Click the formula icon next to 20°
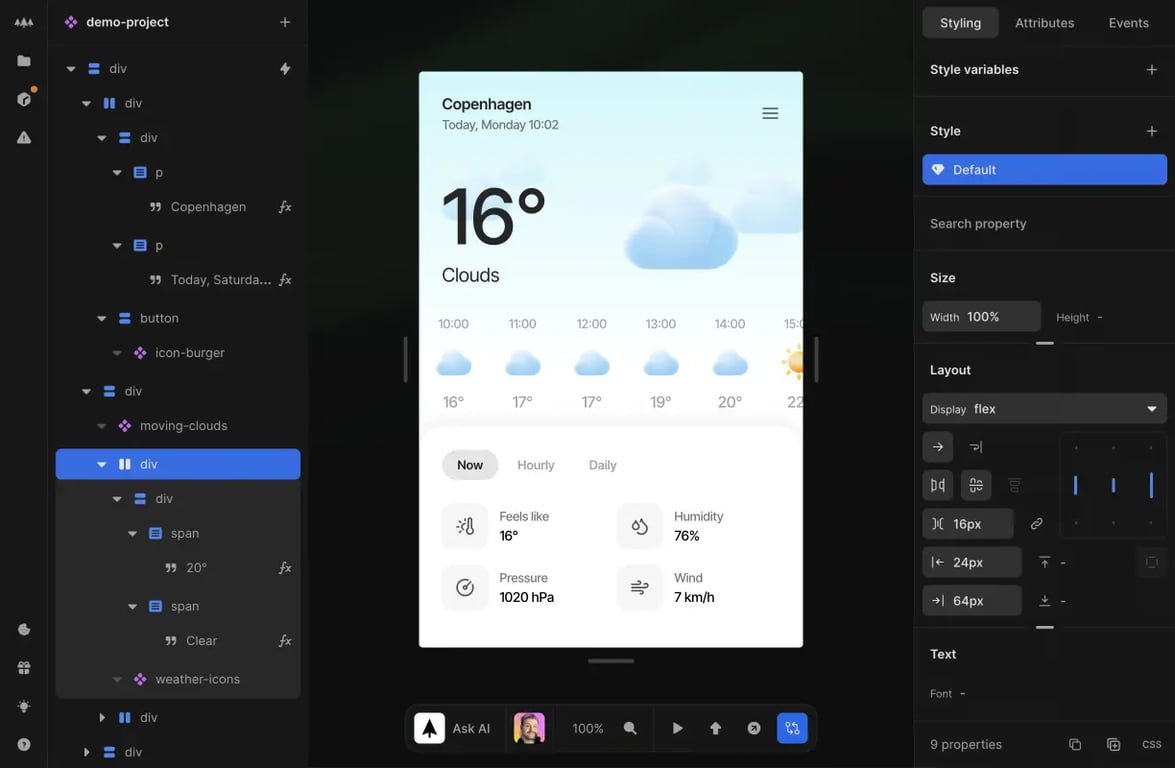The width and height of the screenshot is (1175, 768). (285, 568)
